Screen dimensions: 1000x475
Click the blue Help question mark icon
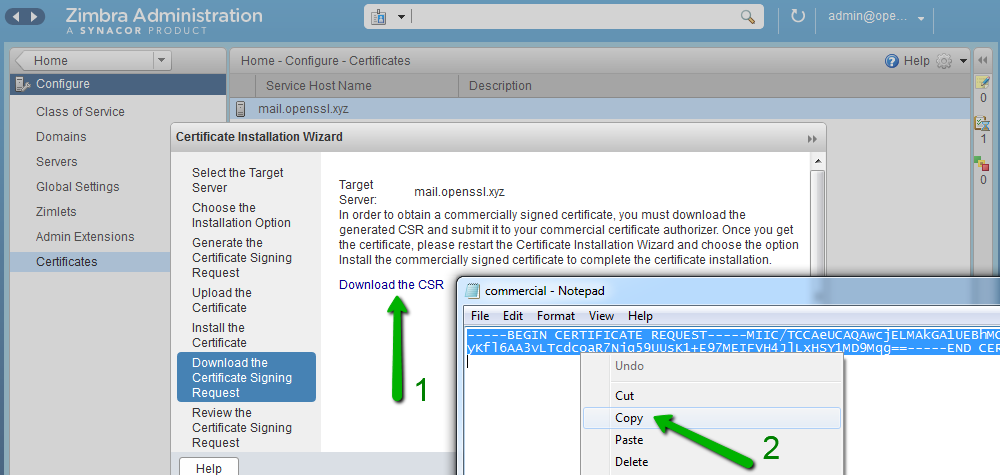[891, 61]
